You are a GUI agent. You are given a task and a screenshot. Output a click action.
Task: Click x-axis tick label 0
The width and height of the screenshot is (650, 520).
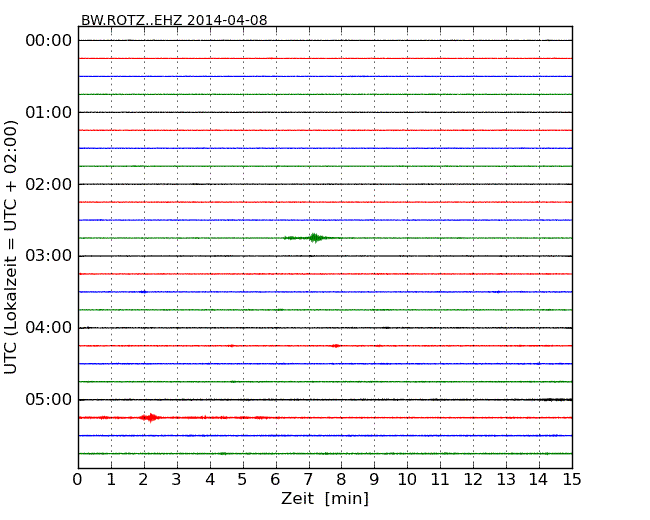point(78,480)
